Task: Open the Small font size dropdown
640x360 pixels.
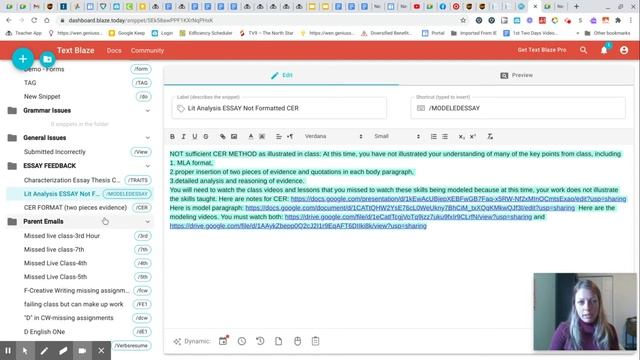Action: click(397, 136)
